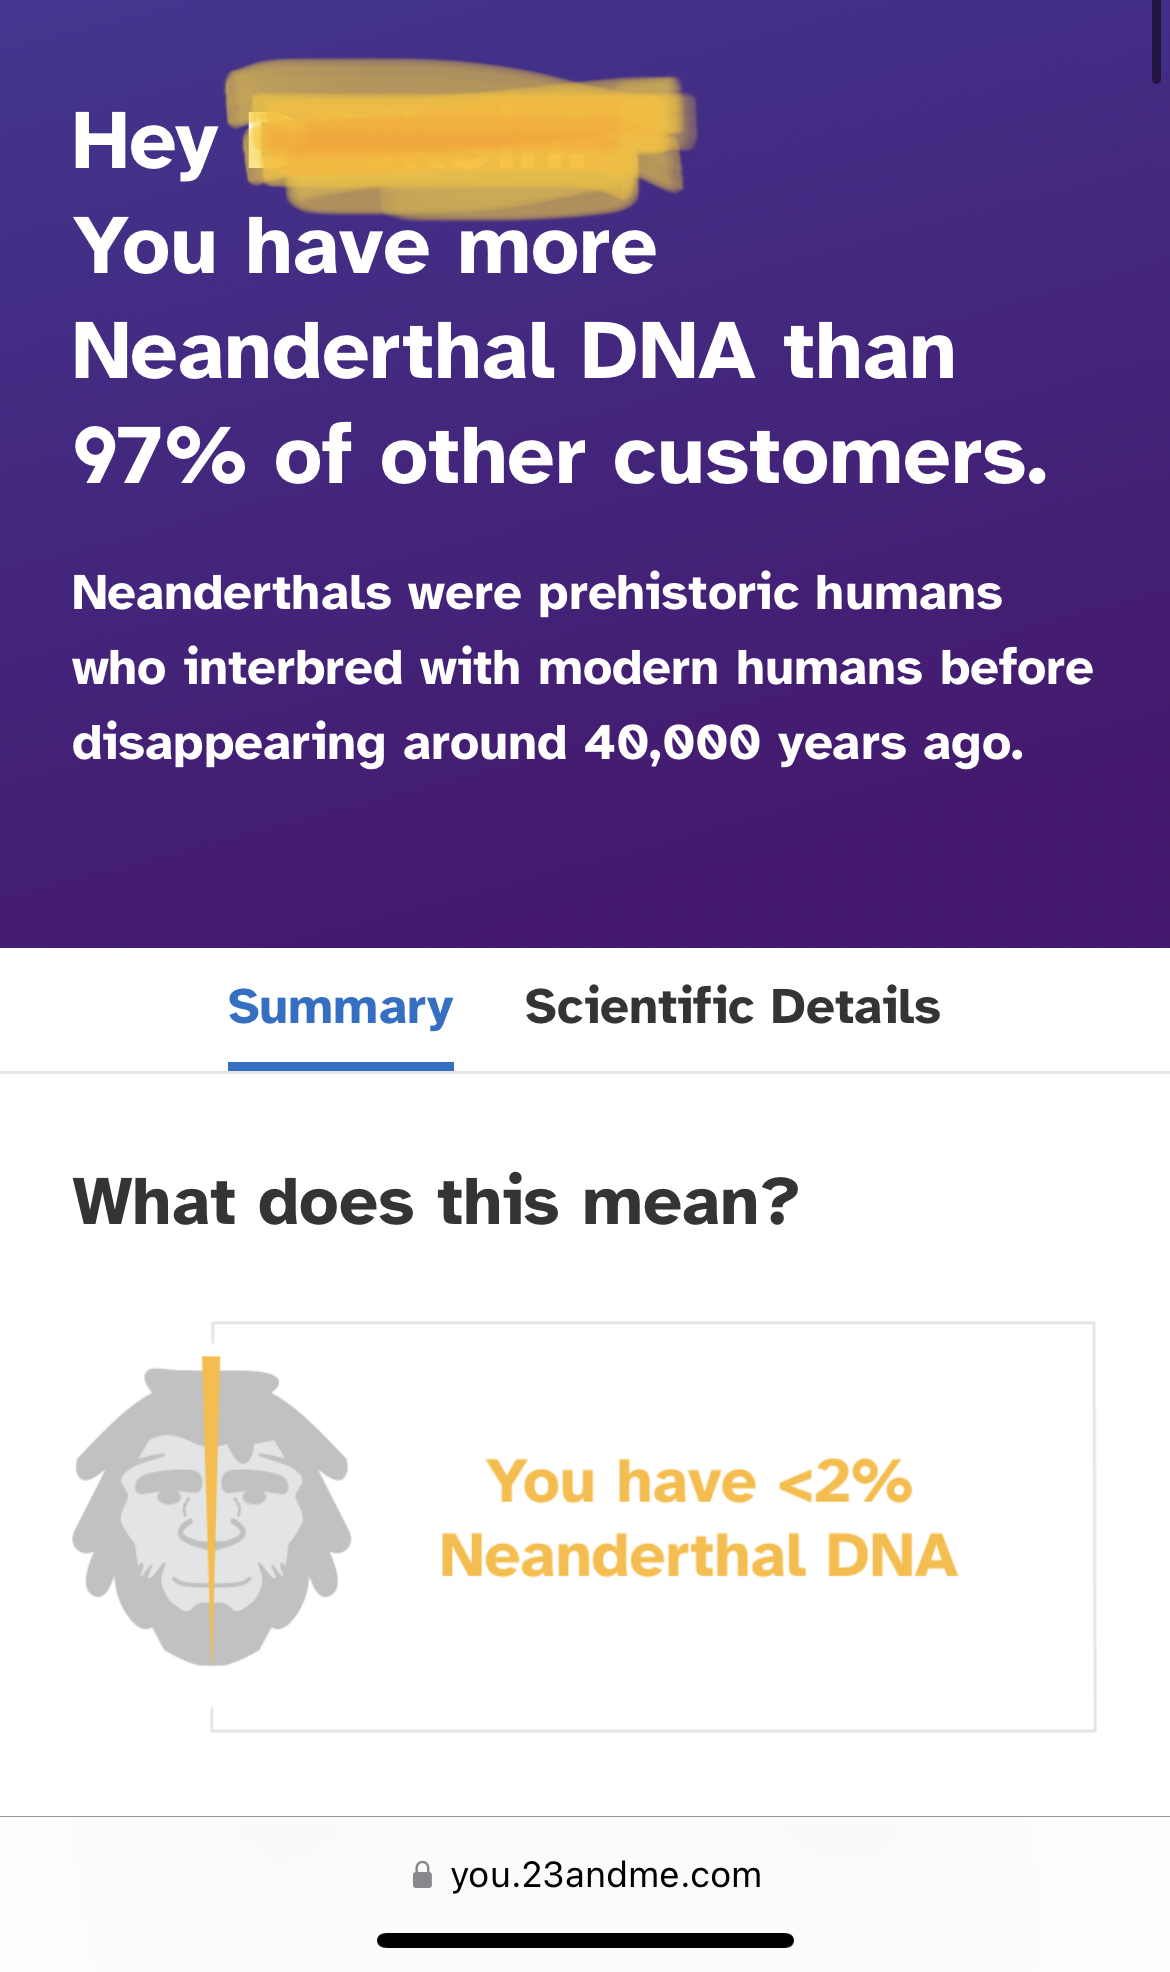Tap the padlock icon beside the URL
This screenshot has height=1972, width=1170.
click(x=422, y=1874)
